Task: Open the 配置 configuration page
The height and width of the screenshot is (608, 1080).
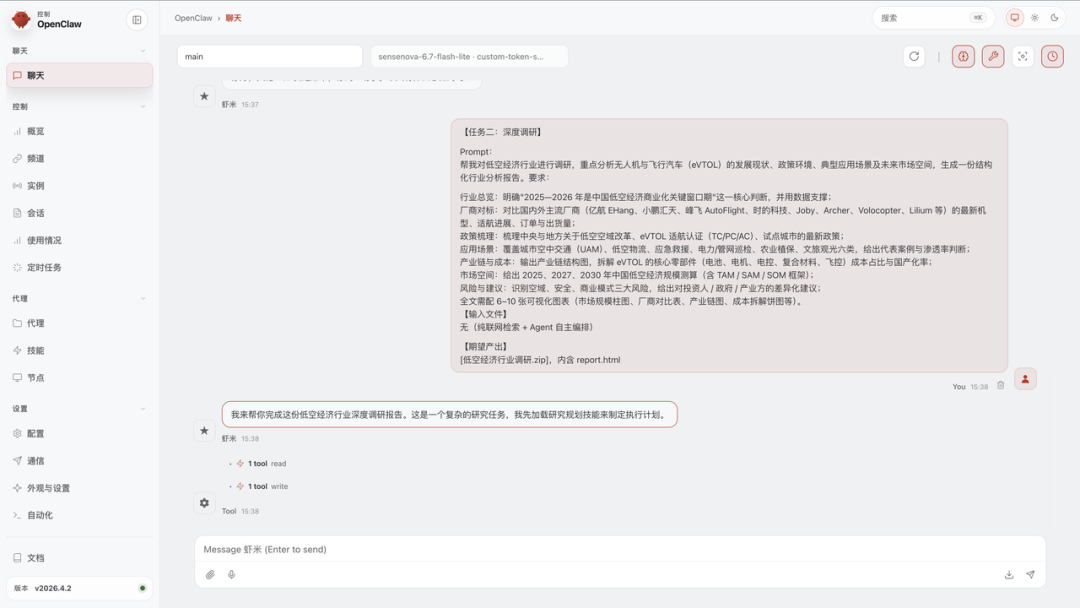Action: pyautogui.click(x=80, y=434)
